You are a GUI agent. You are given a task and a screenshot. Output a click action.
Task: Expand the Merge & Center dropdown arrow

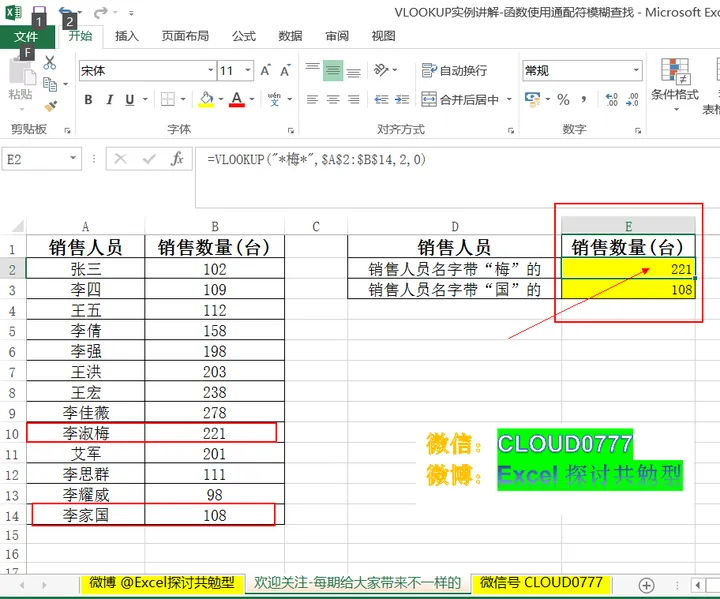point(509,100)
